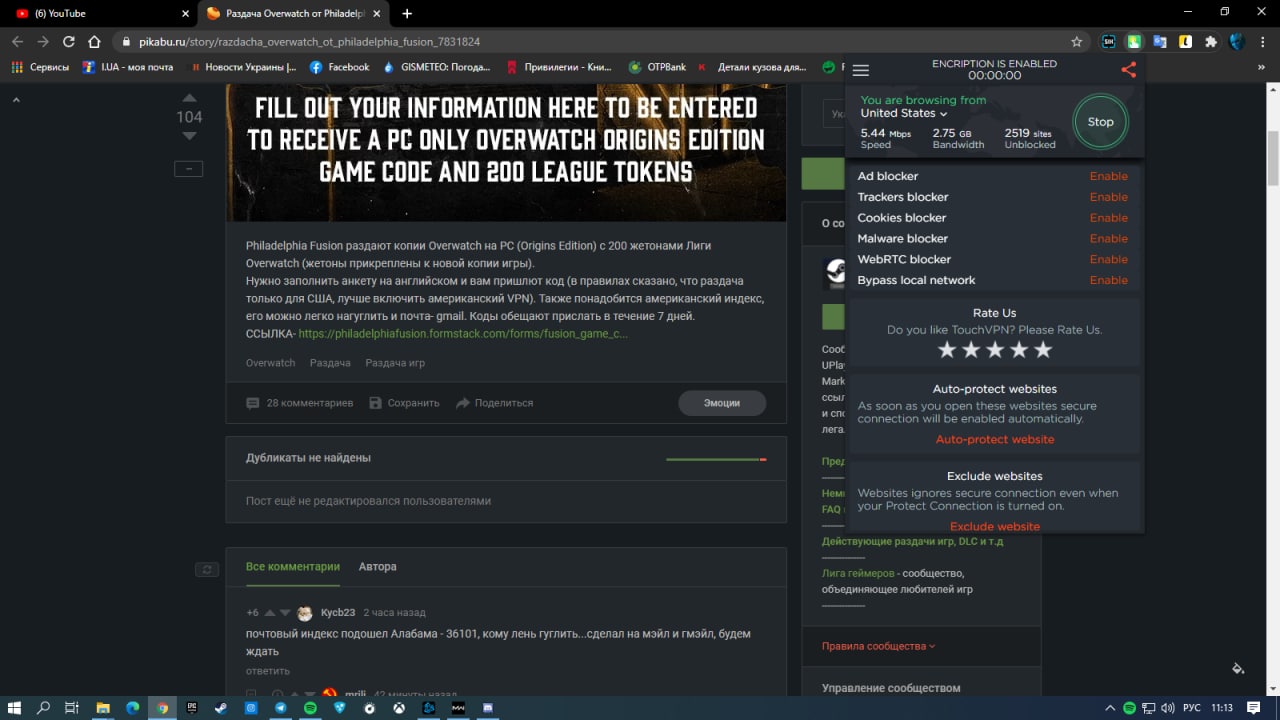Open the Сервисы bookmark
Image resolution: width=1280 pixels, height=720 pixels.
click(40, 67)
